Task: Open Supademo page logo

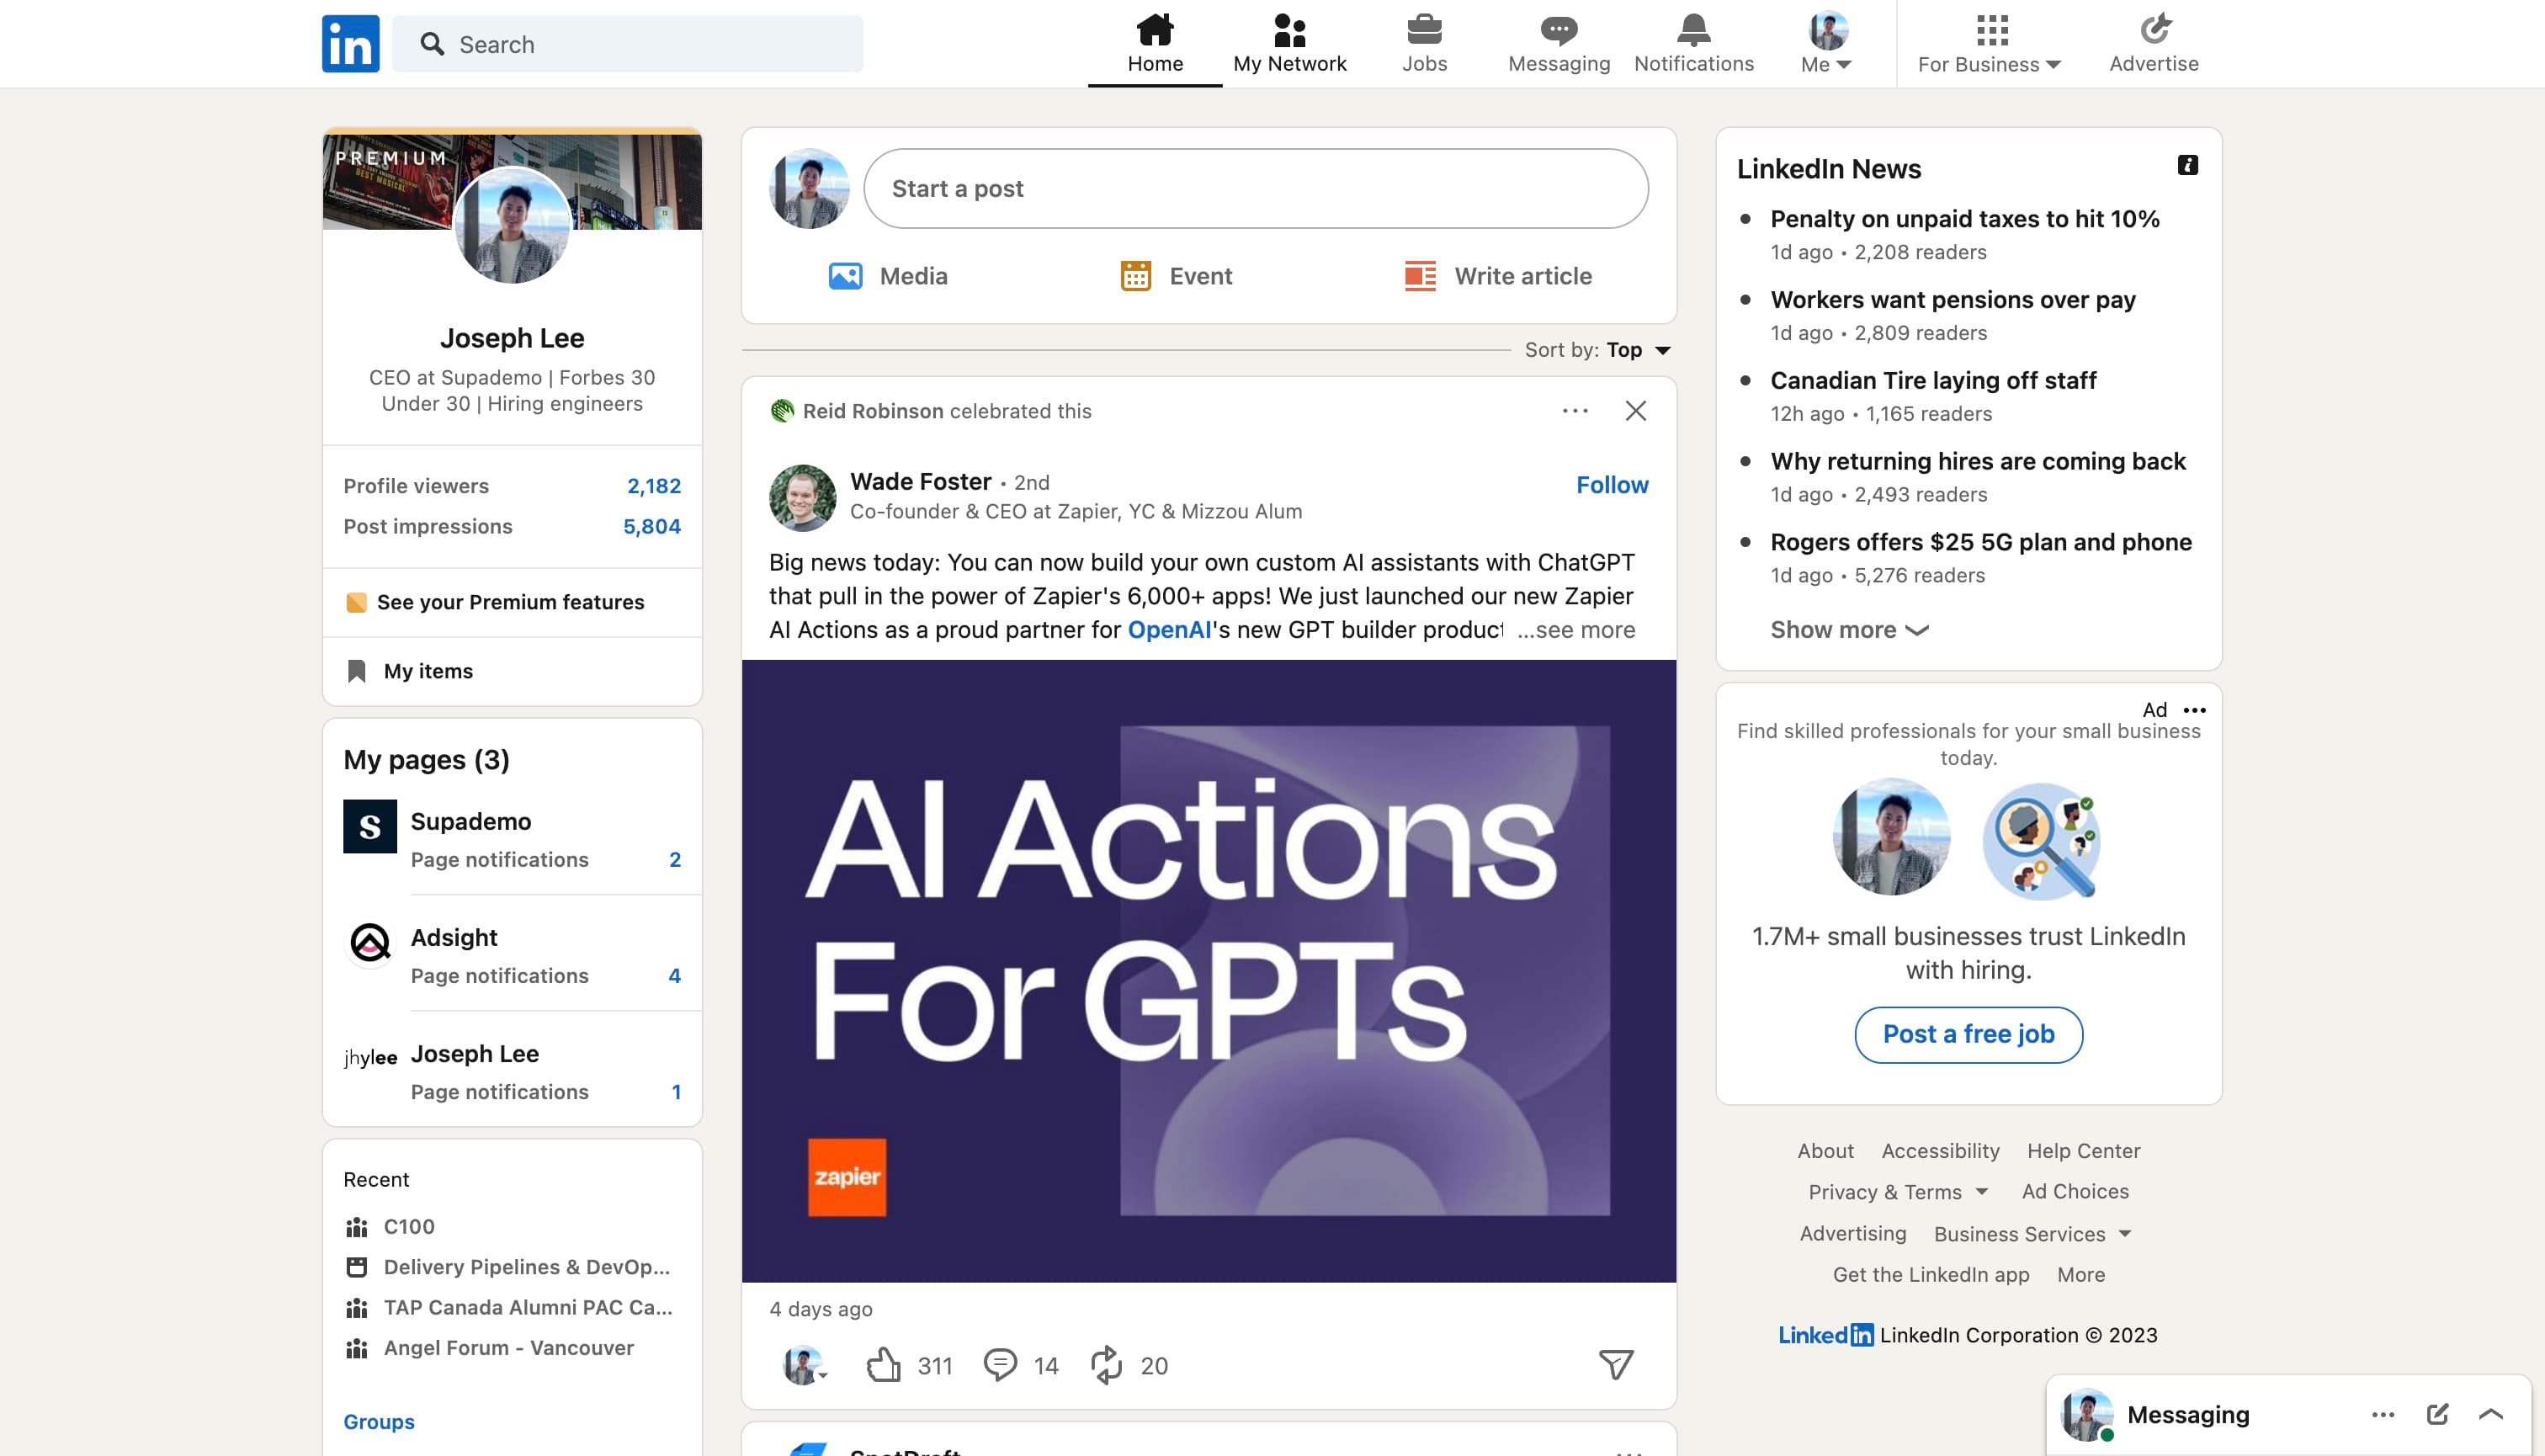Action: click(x=370, y=826)
